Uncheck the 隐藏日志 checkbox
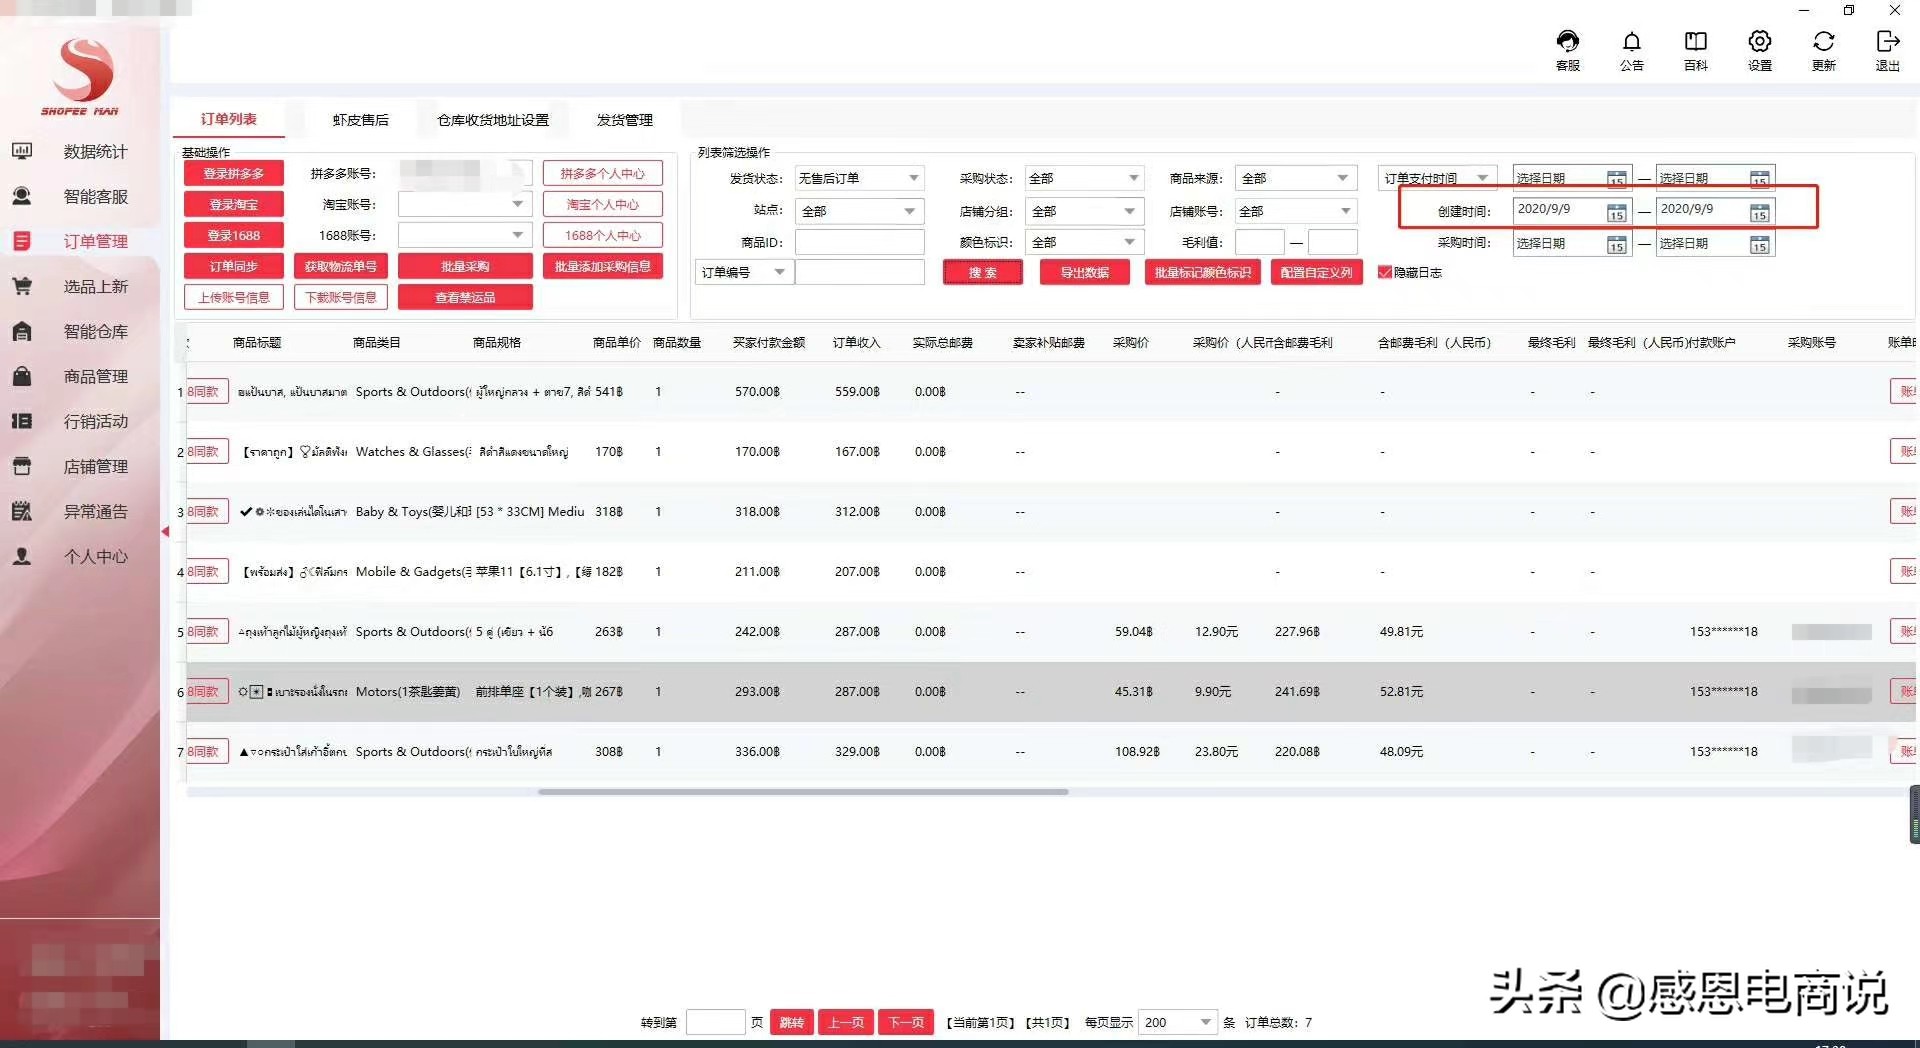This screenshot has width=1920, height=1048. (x=1385, y=272)
